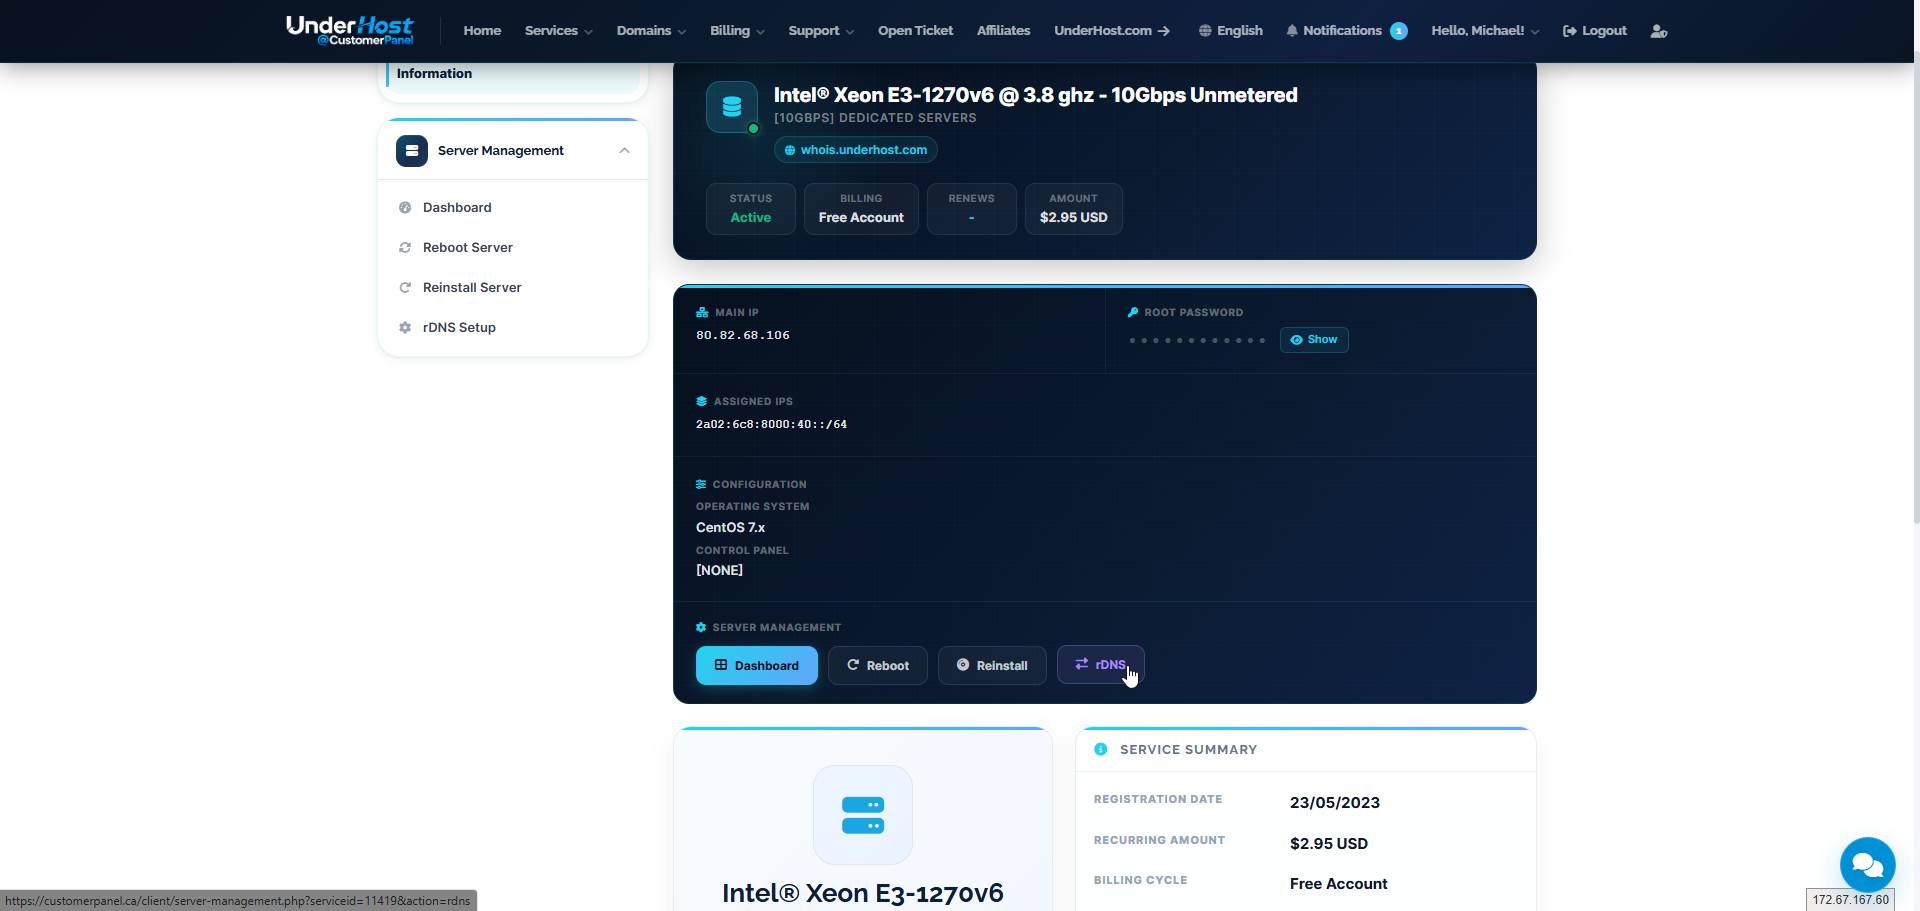
Task: Click the Service Summary info icon
Action: click(1101, 750)
